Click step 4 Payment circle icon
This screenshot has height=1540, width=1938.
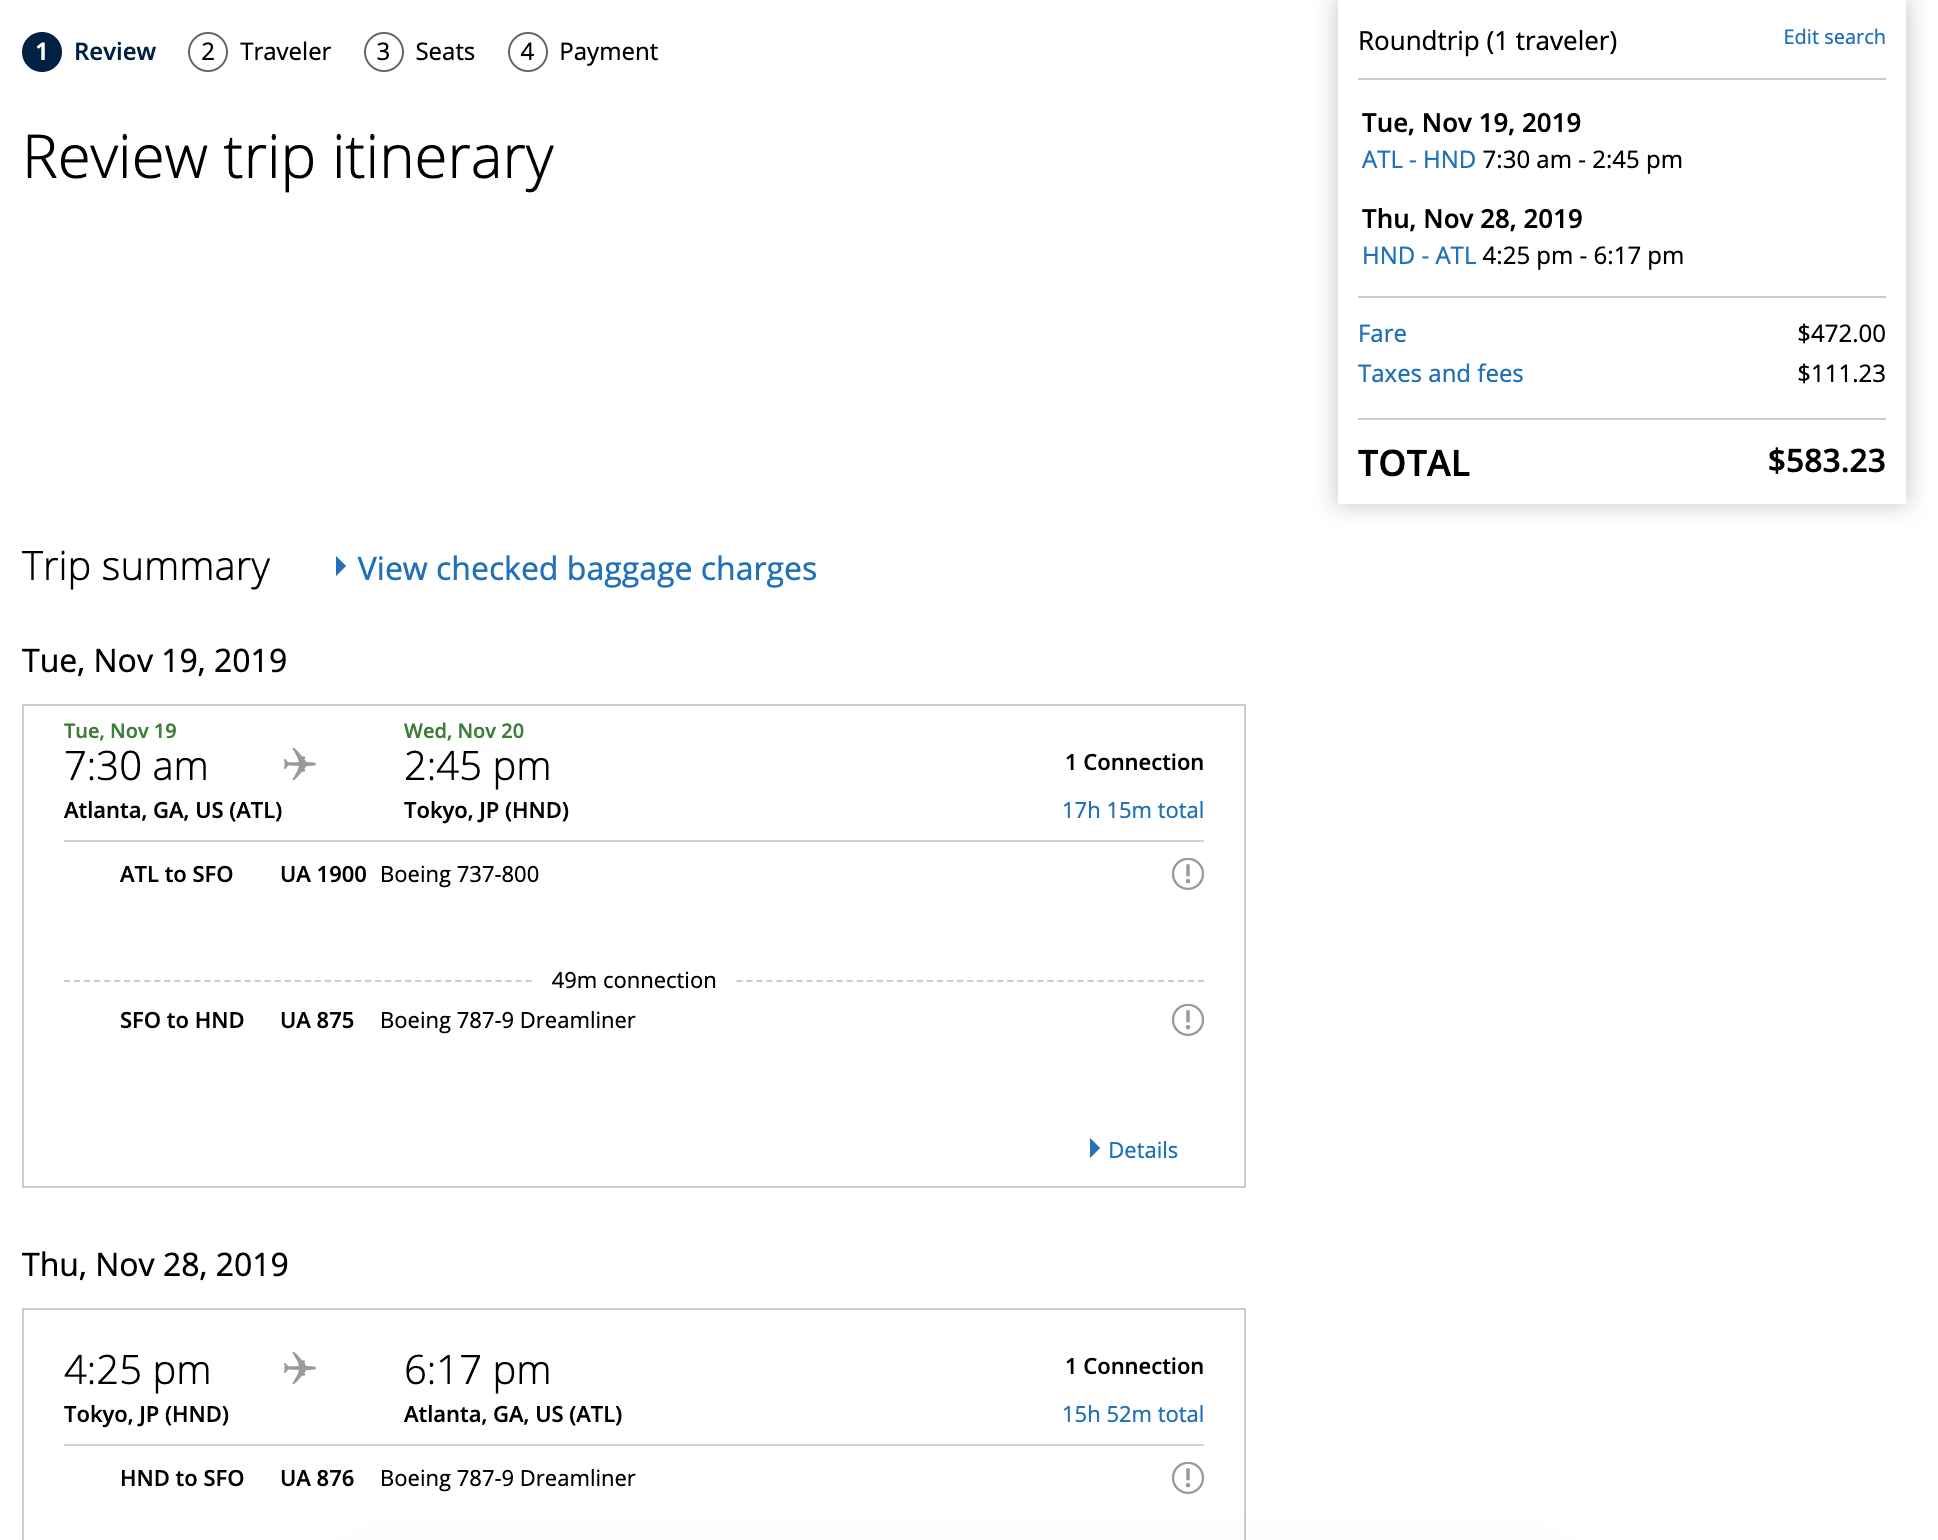527,52
